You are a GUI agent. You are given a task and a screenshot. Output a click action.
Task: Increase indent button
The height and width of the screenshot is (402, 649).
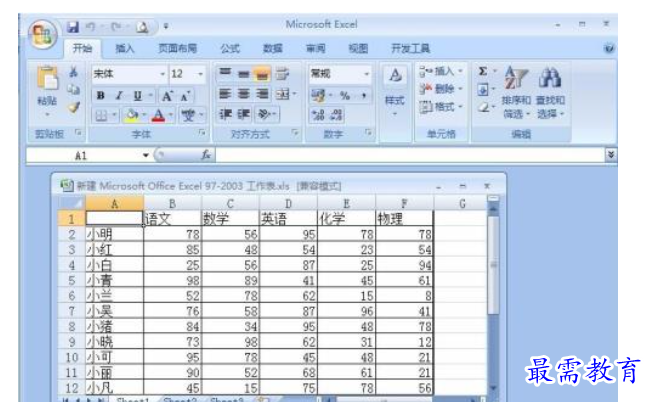244,114
